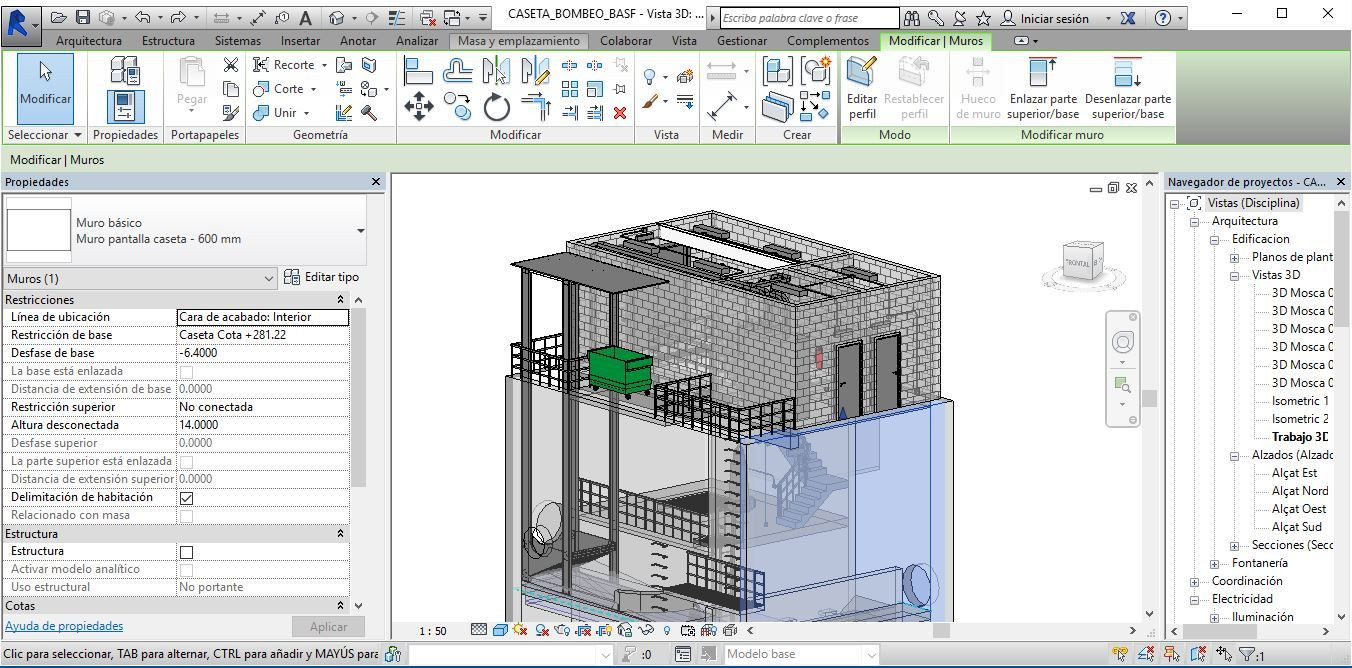
Task: Select the Mirror draw axis tool
Action: 535,70
